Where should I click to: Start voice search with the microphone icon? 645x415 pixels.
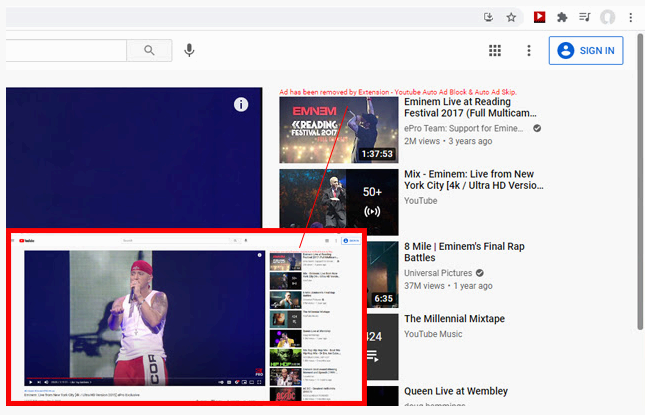[x=189, y=50]
